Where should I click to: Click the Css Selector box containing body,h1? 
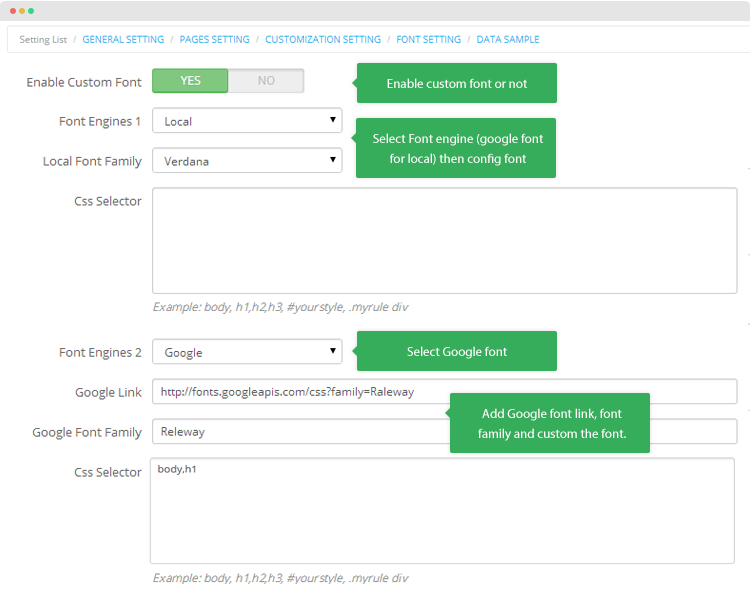click(442, 511)
